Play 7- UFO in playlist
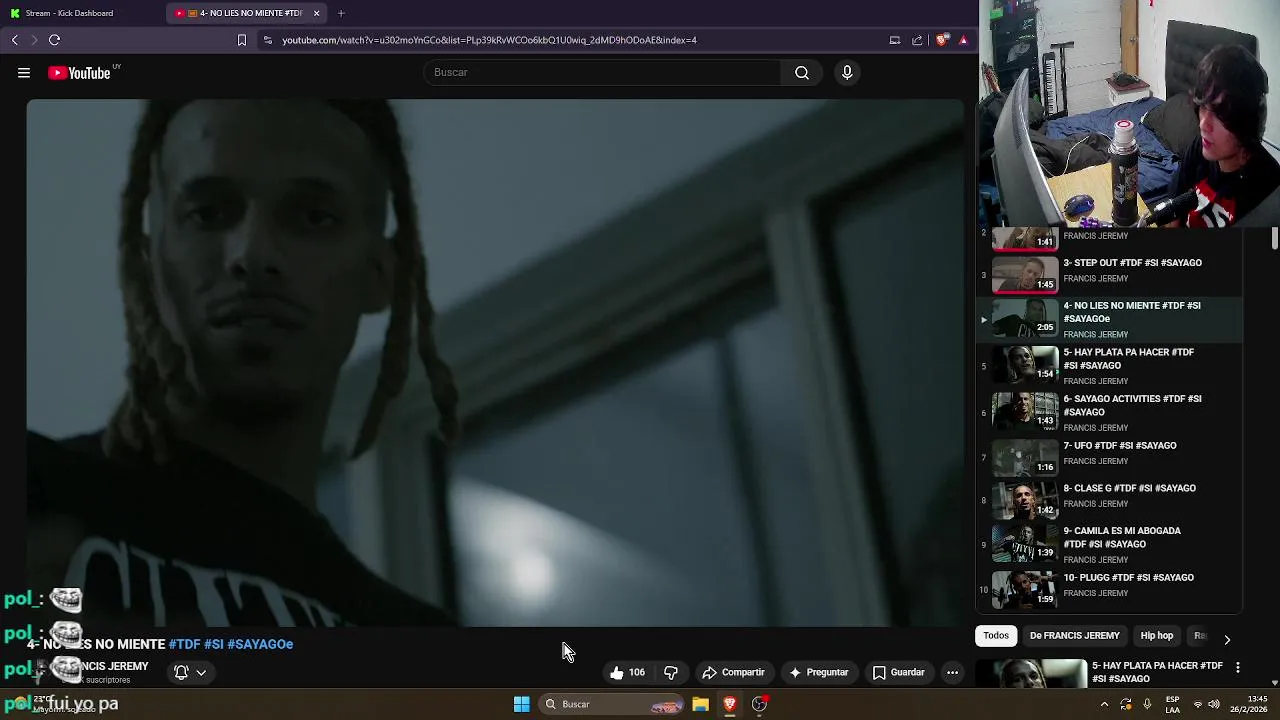The image size is (1280, 720). (x=1108, y=456)
